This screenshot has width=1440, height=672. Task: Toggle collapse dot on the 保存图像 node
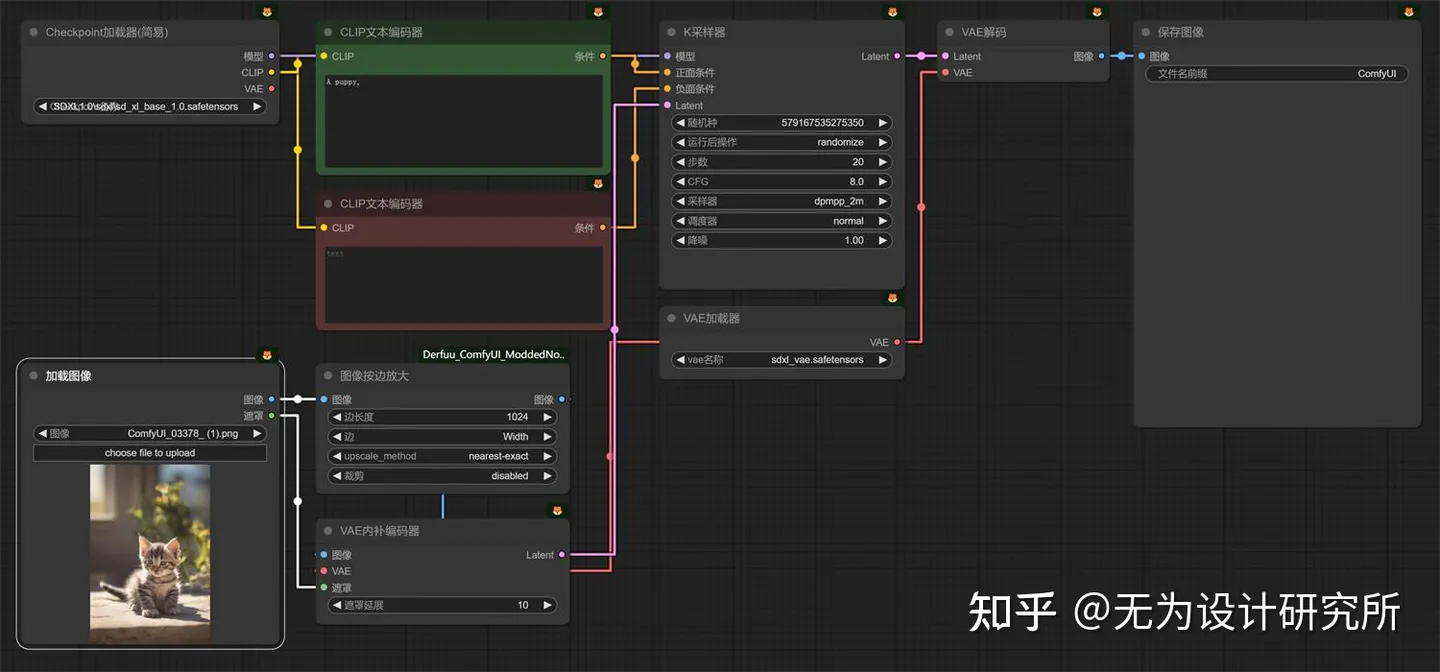pos(1144,33)
